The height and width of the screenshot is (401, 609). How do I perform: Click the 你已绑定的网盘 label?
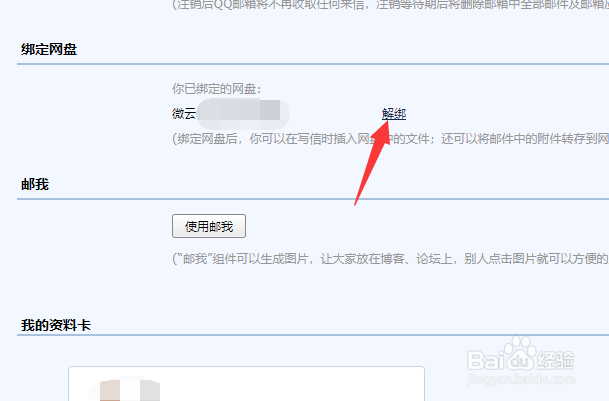217,89
